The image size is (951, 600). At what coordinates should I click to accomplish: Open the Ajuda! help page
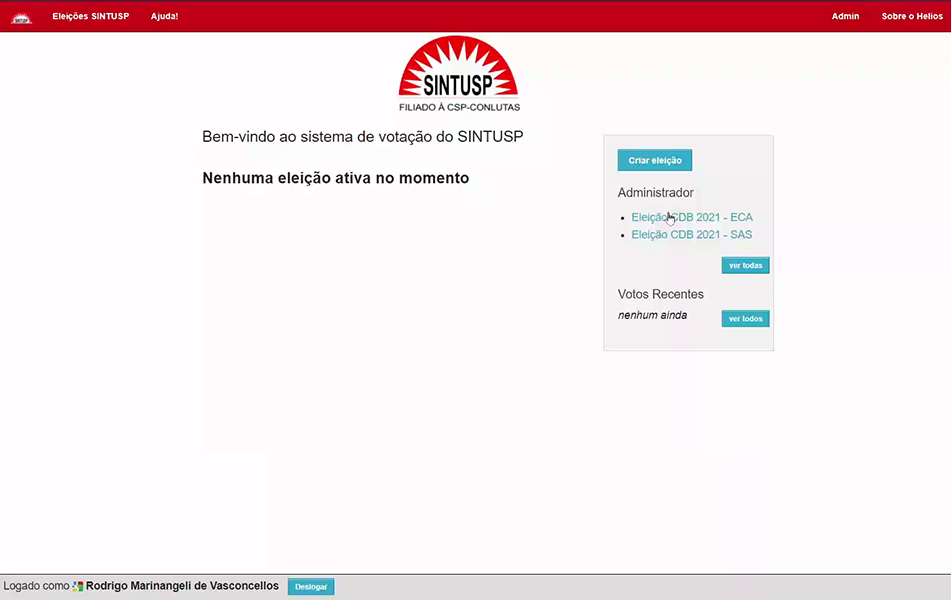pyautogui.click(x=164, y=17)
